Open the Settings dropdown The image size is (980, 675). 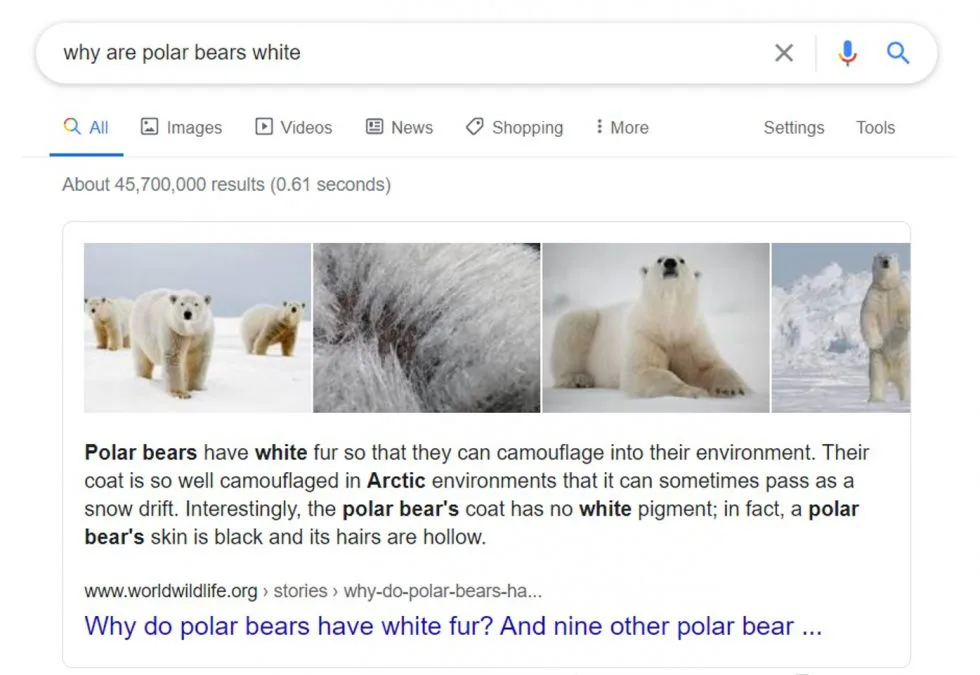[x=794, y=128]
